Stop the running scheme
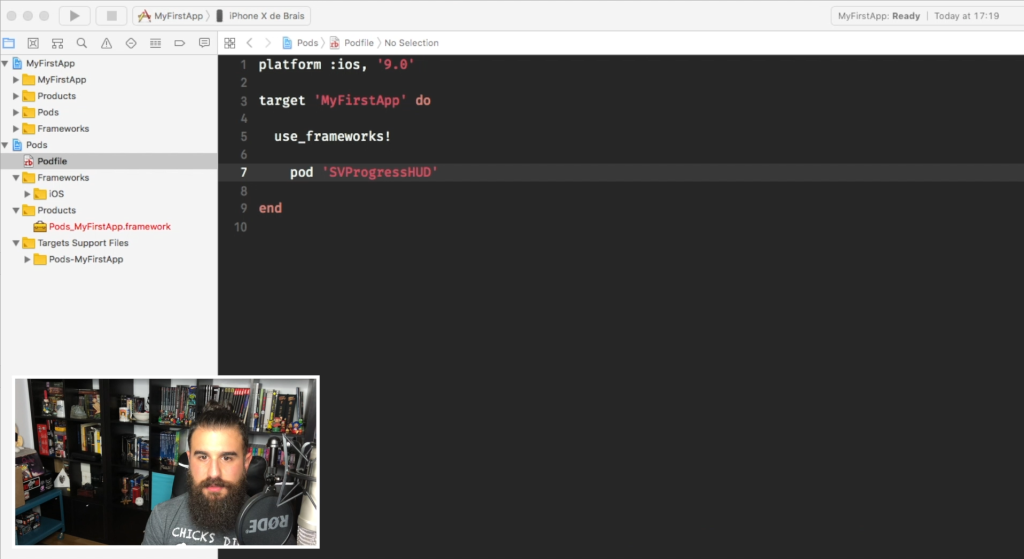This screenshot has height=559, width=1024. (112, 16)
